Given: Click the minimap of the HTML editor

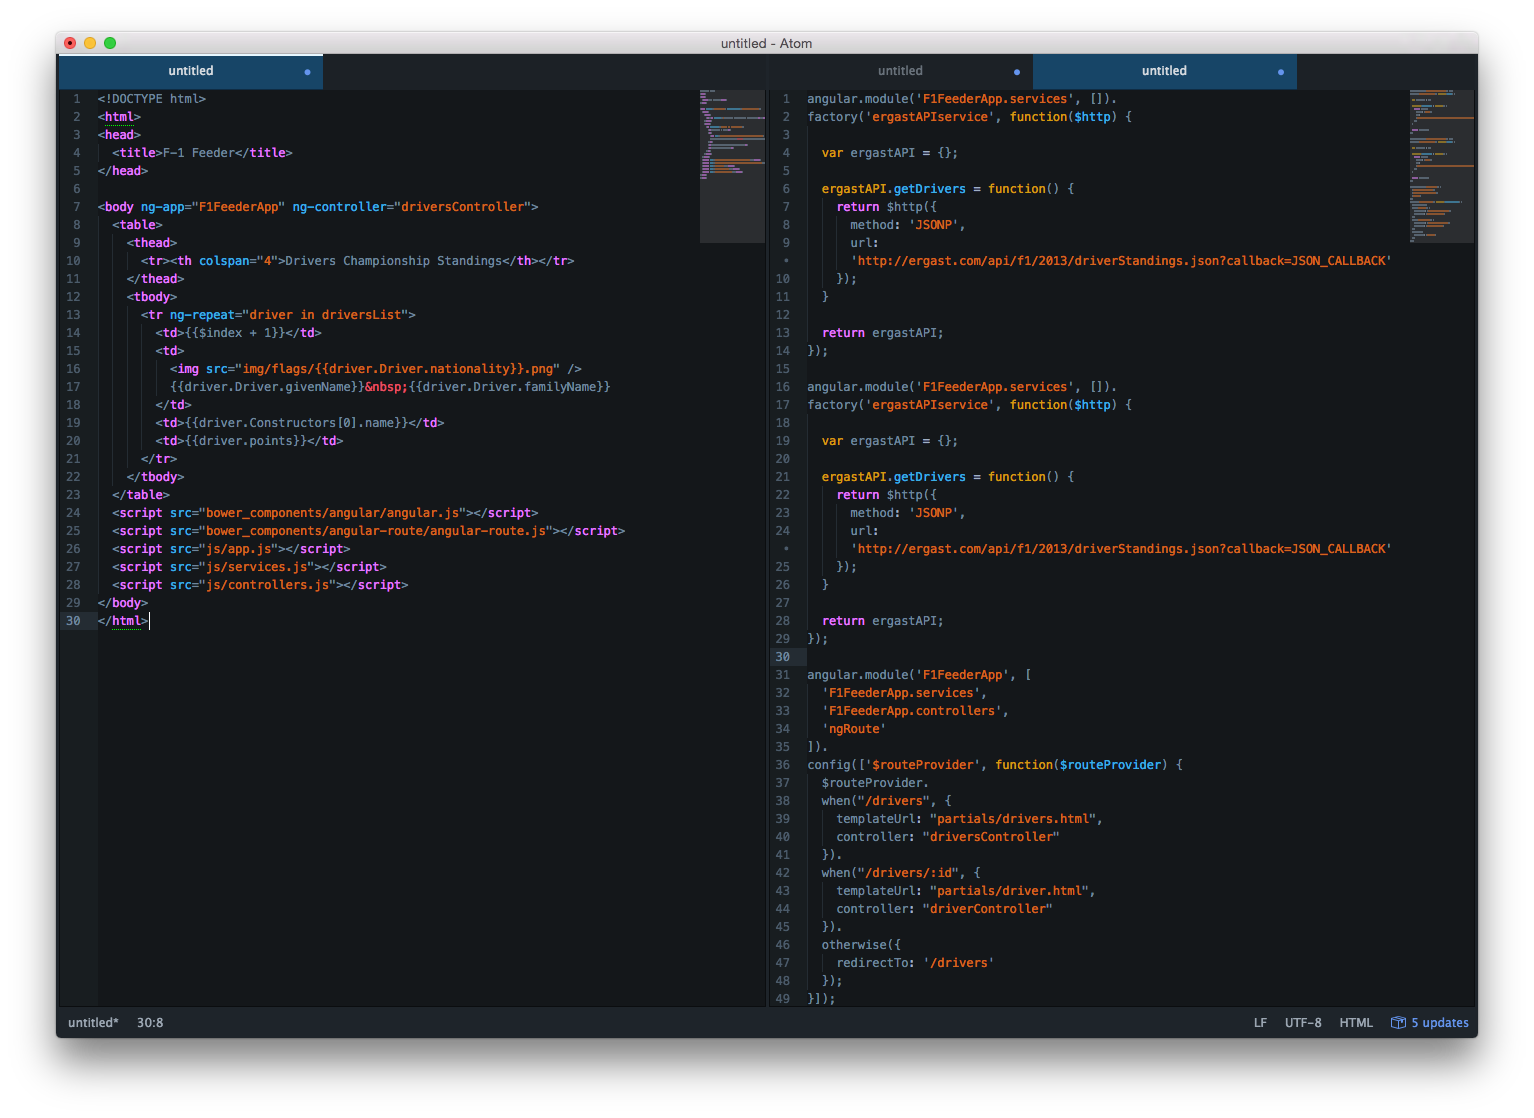Looking at the screenshot, I should point(732,166).
